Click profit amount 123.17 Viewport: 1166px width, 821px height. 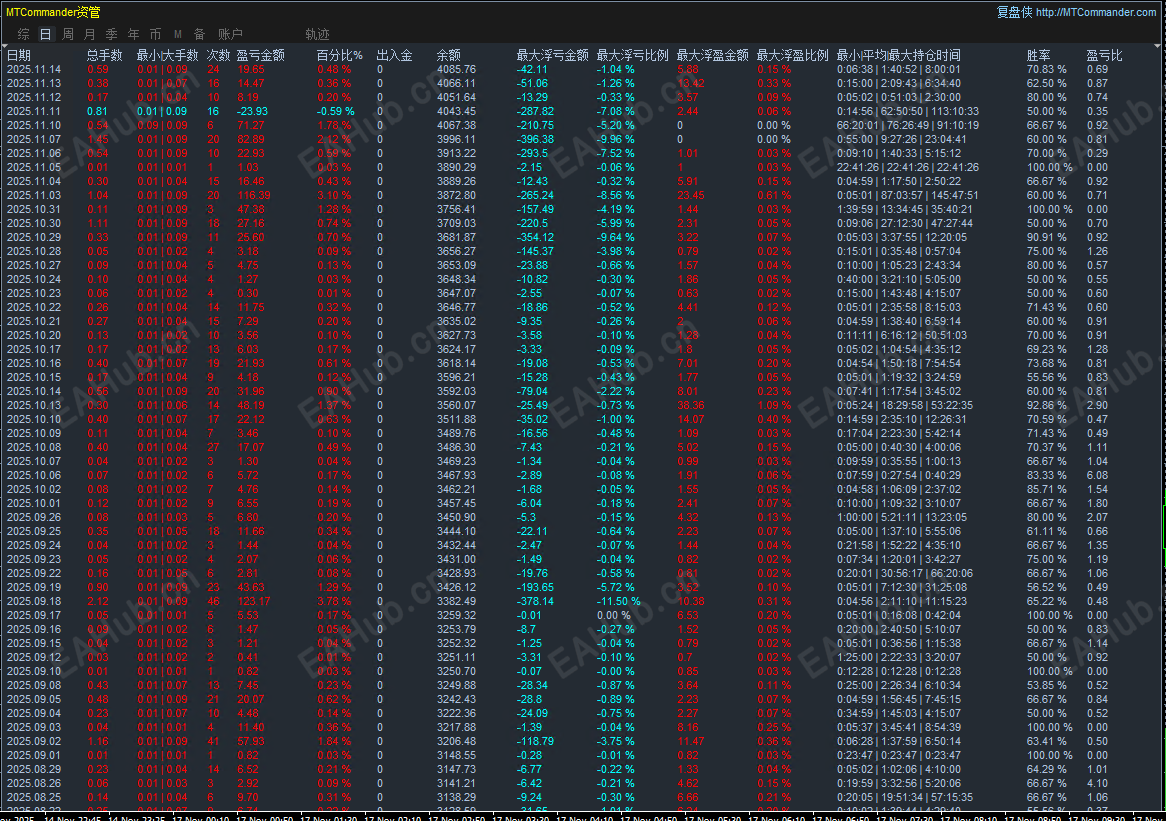pos(254,601)
